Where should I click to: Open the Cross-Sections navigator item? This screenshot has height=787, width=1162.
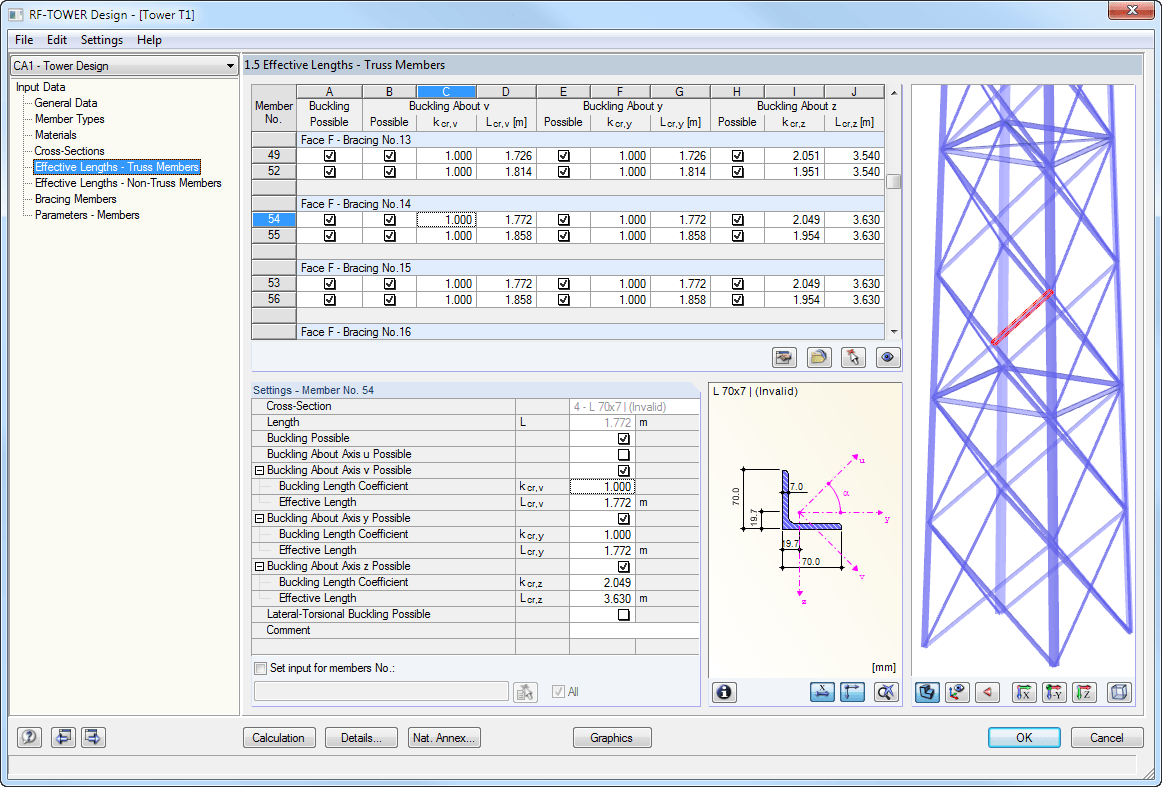pyautogui.click(x=70, y=151)
